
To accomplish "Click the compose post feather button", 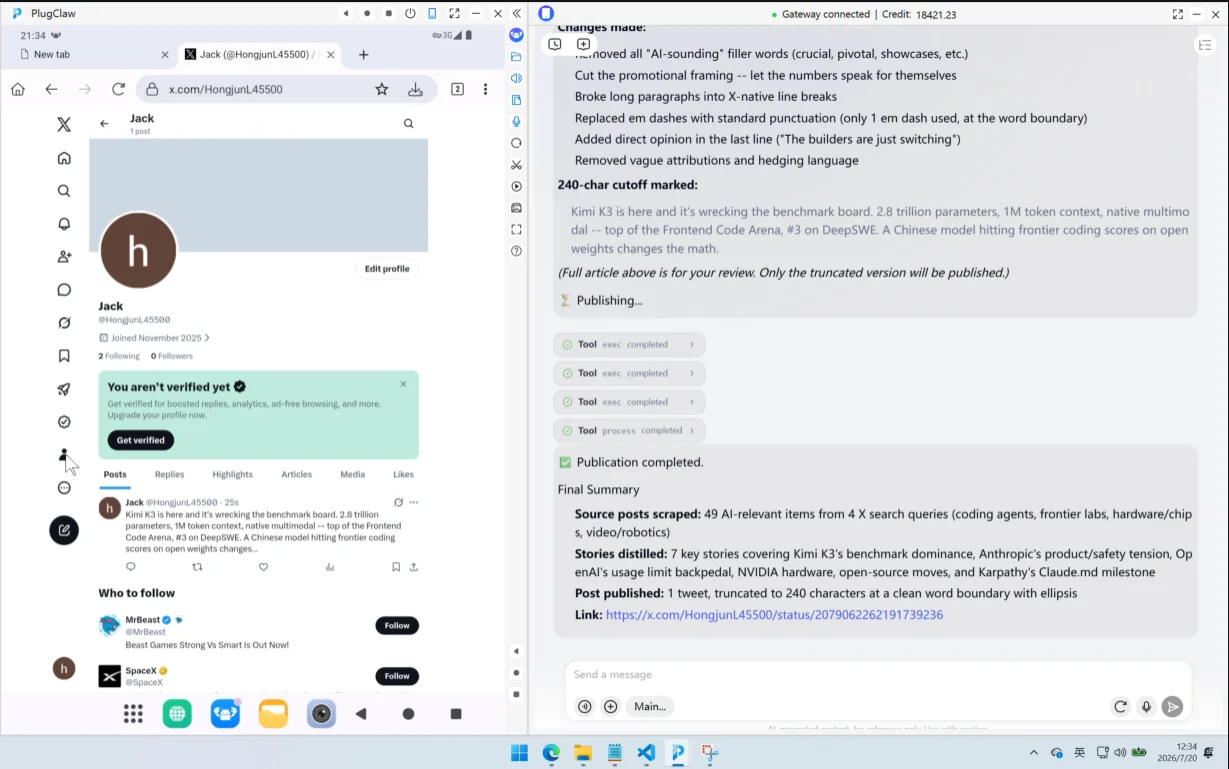I will click(64, 530).
